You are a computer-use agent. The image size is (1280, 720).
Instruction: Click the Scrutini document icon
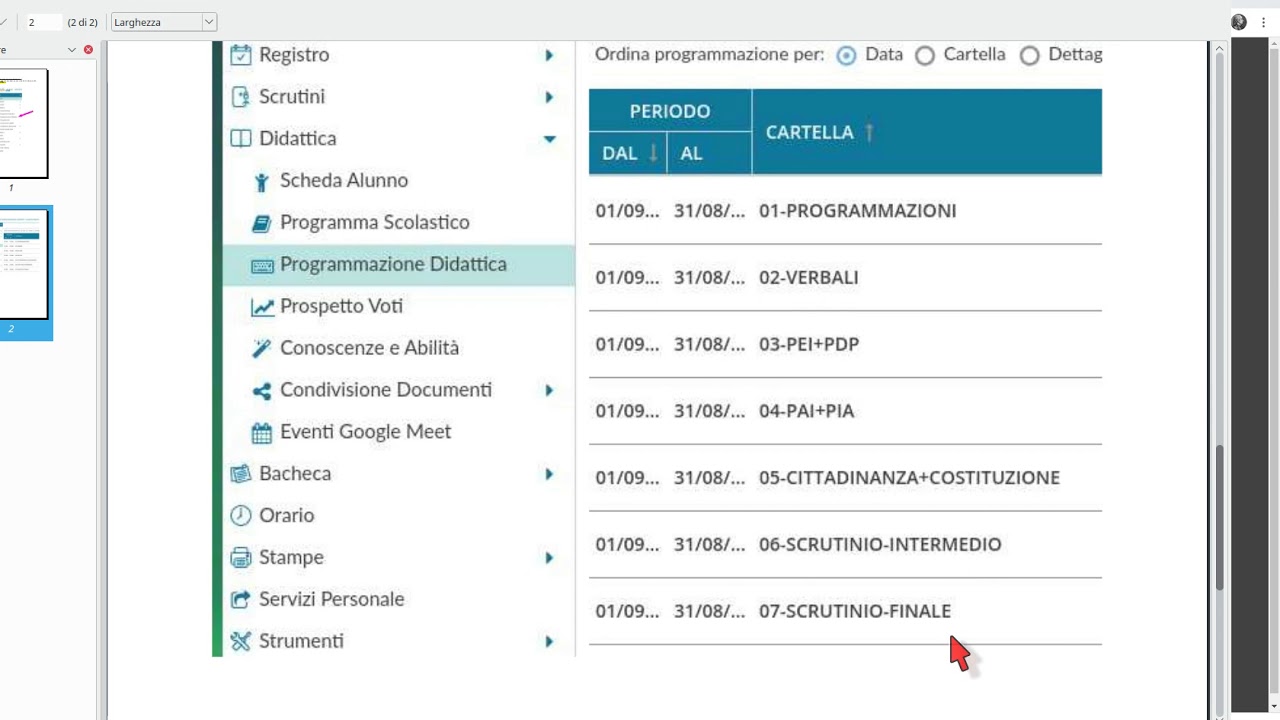[240, 97]
